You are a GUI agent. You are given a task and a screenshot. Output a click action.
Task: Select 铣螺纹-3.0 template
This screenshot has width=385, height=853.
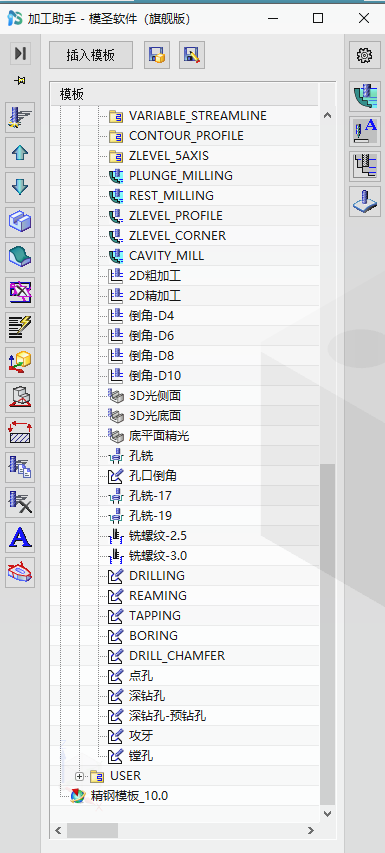point(158,556)
